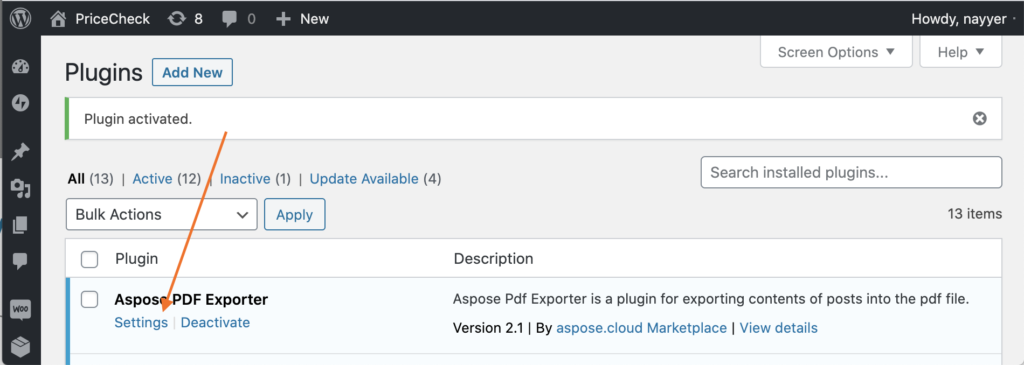Tick the select-all checkbox in header
Image resolution: width=1024 pixels, height=365 pixels.
(89, 259)
